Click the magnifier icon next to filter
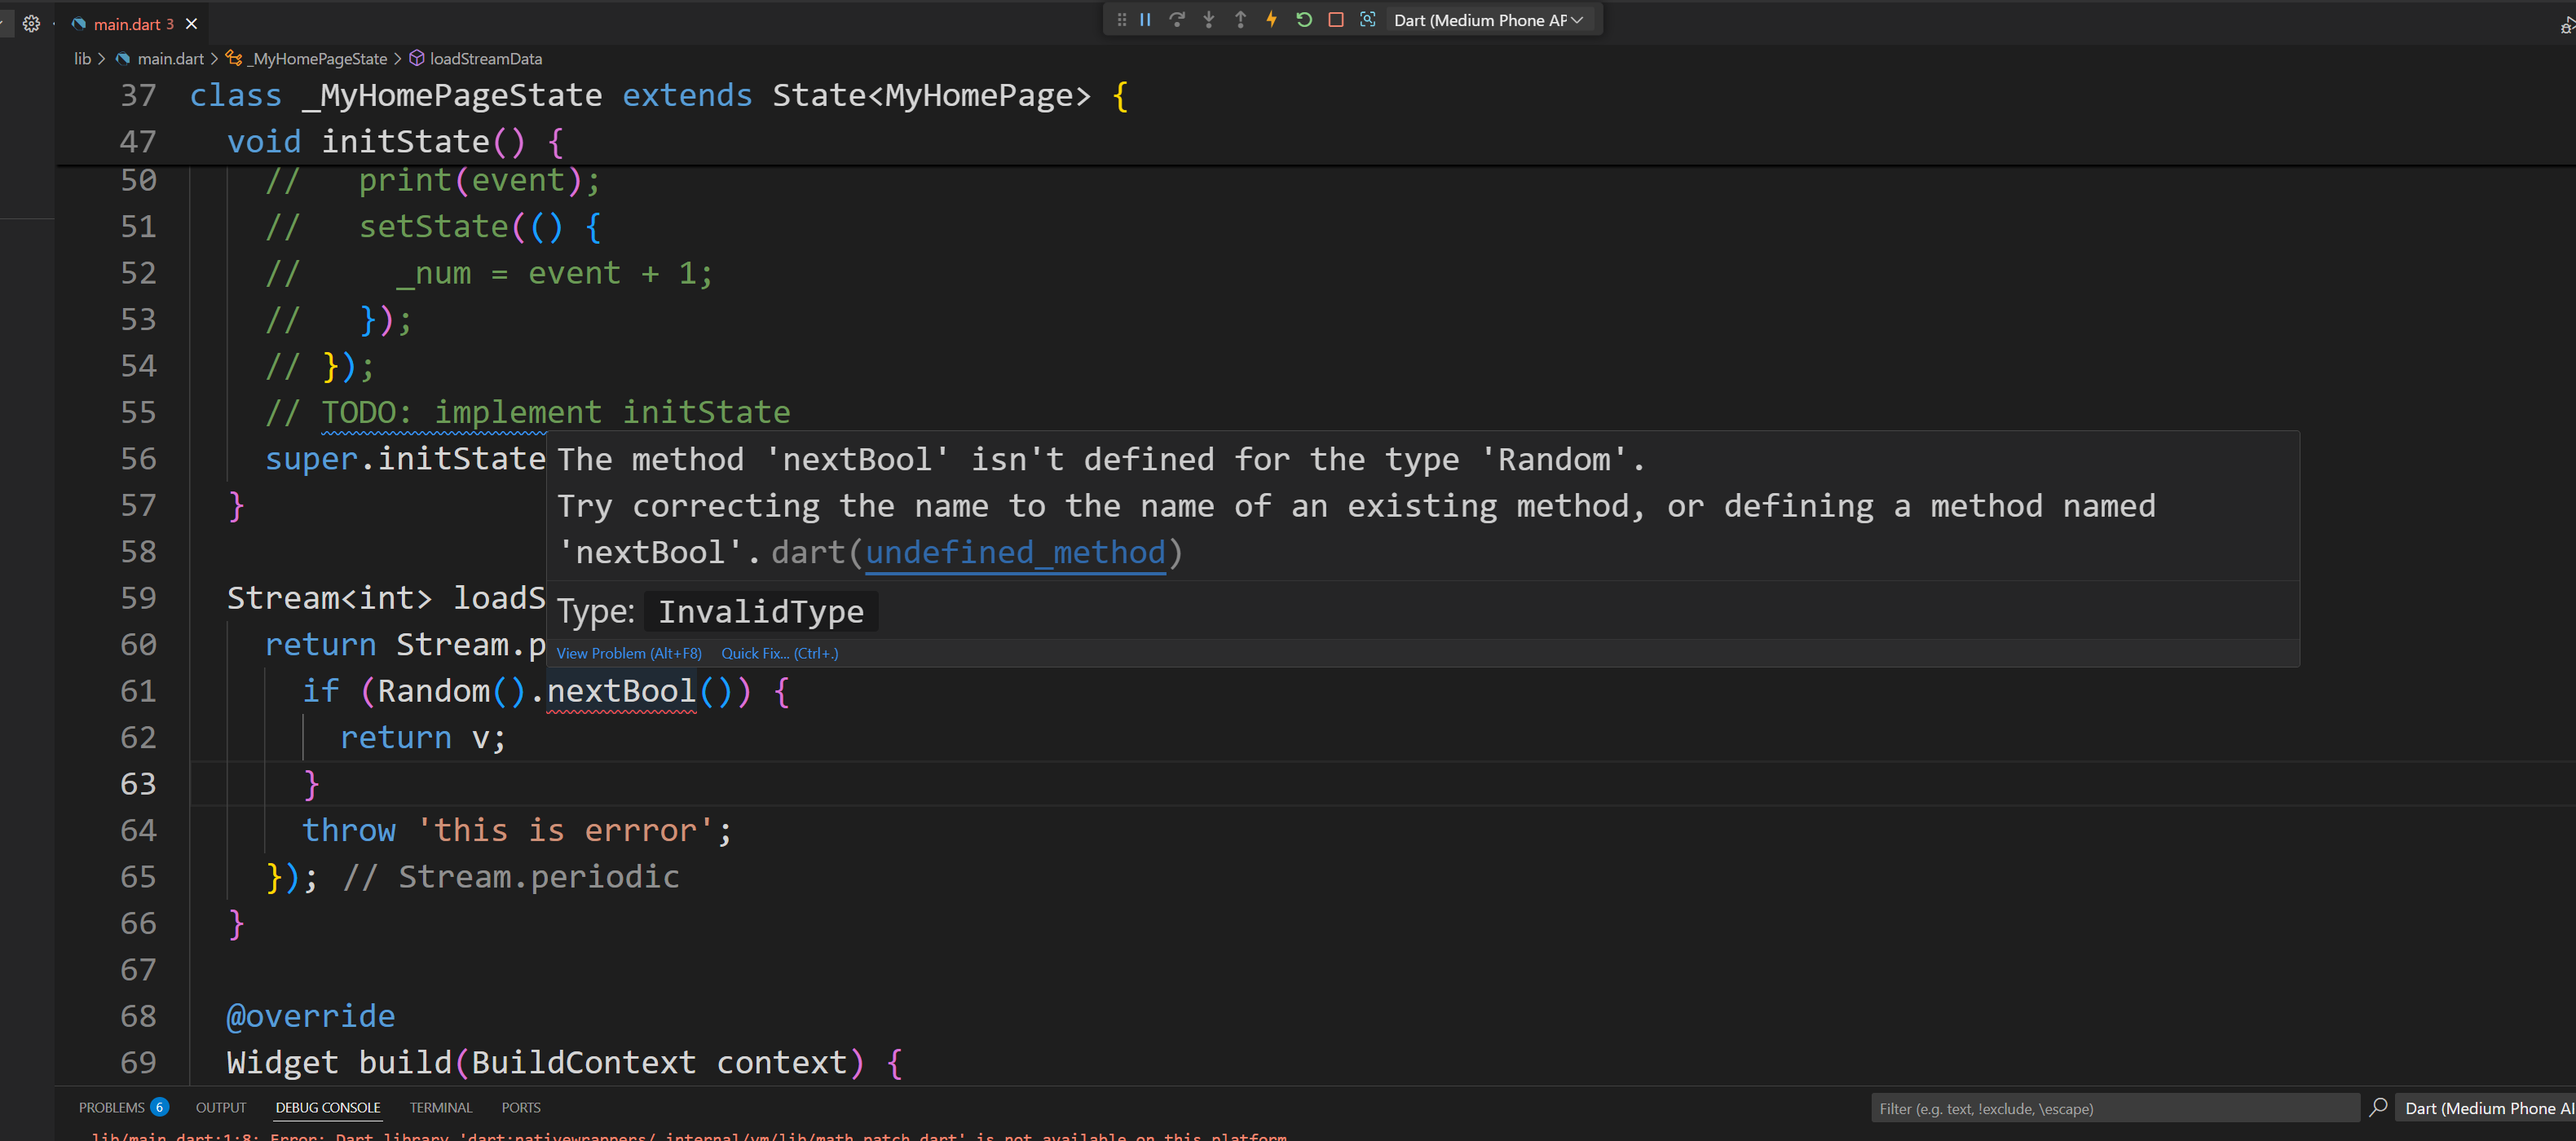 pyautogui.click(x=2379, y=1107)
